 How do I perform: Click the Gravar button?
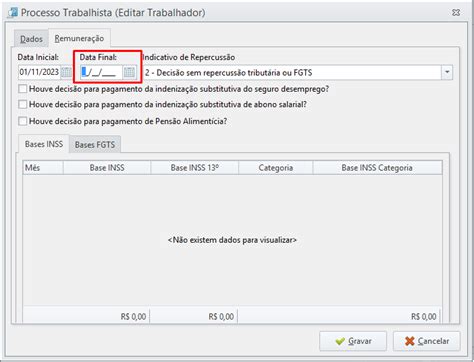(x=353, y=341)
